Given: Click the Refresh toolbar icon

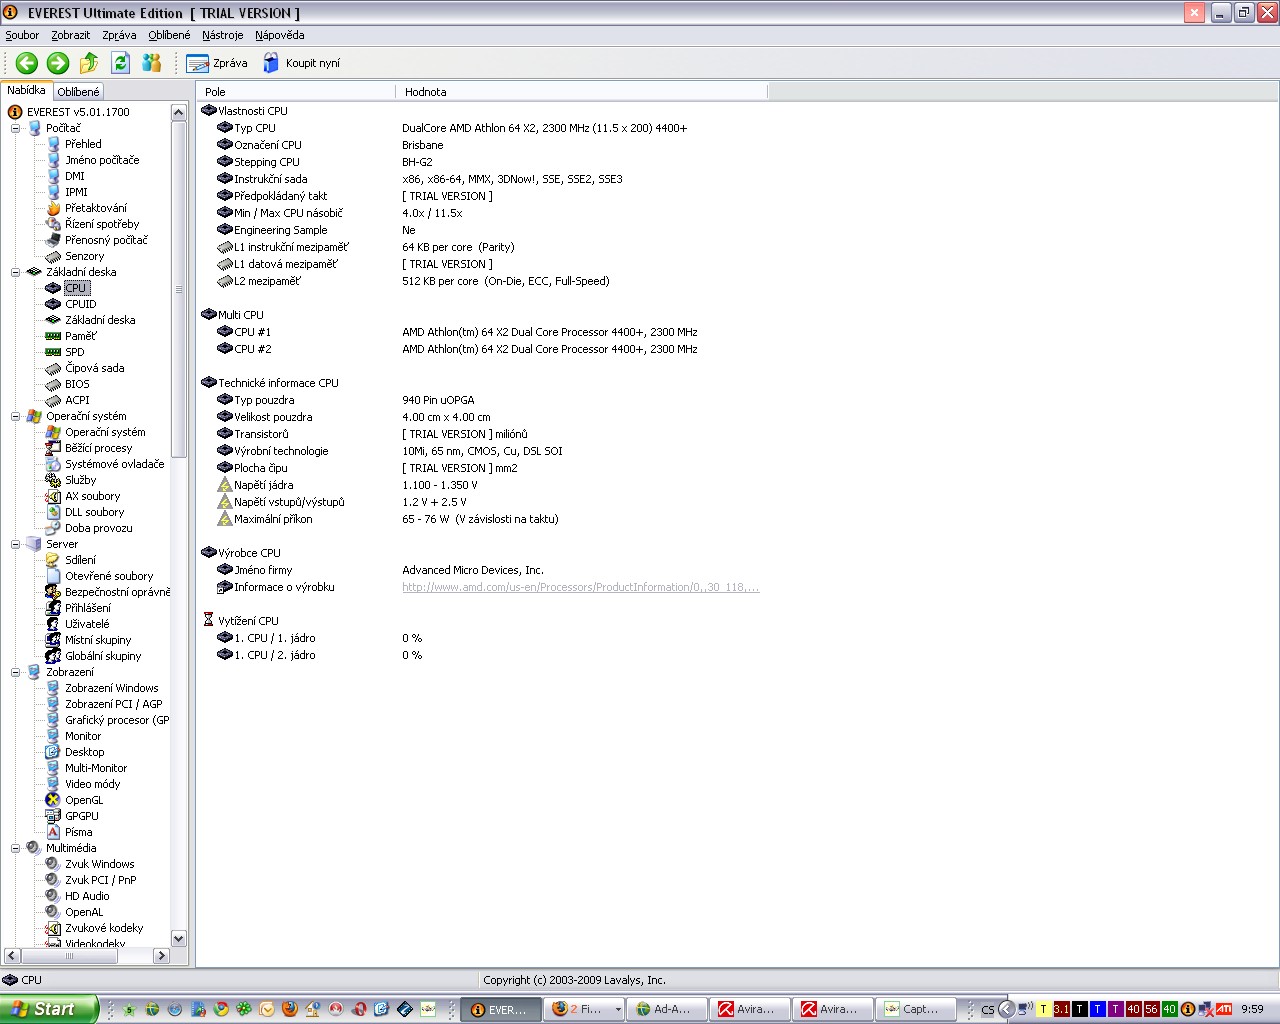Looking at the screenshot, I should 120,63.
